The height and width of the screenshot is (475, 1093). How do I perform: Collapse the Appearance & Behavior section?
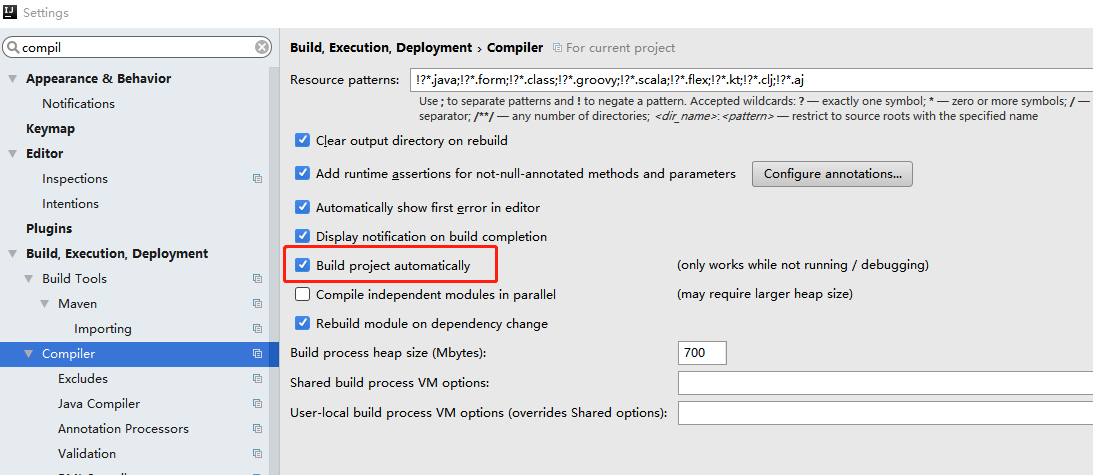[13, 79]
